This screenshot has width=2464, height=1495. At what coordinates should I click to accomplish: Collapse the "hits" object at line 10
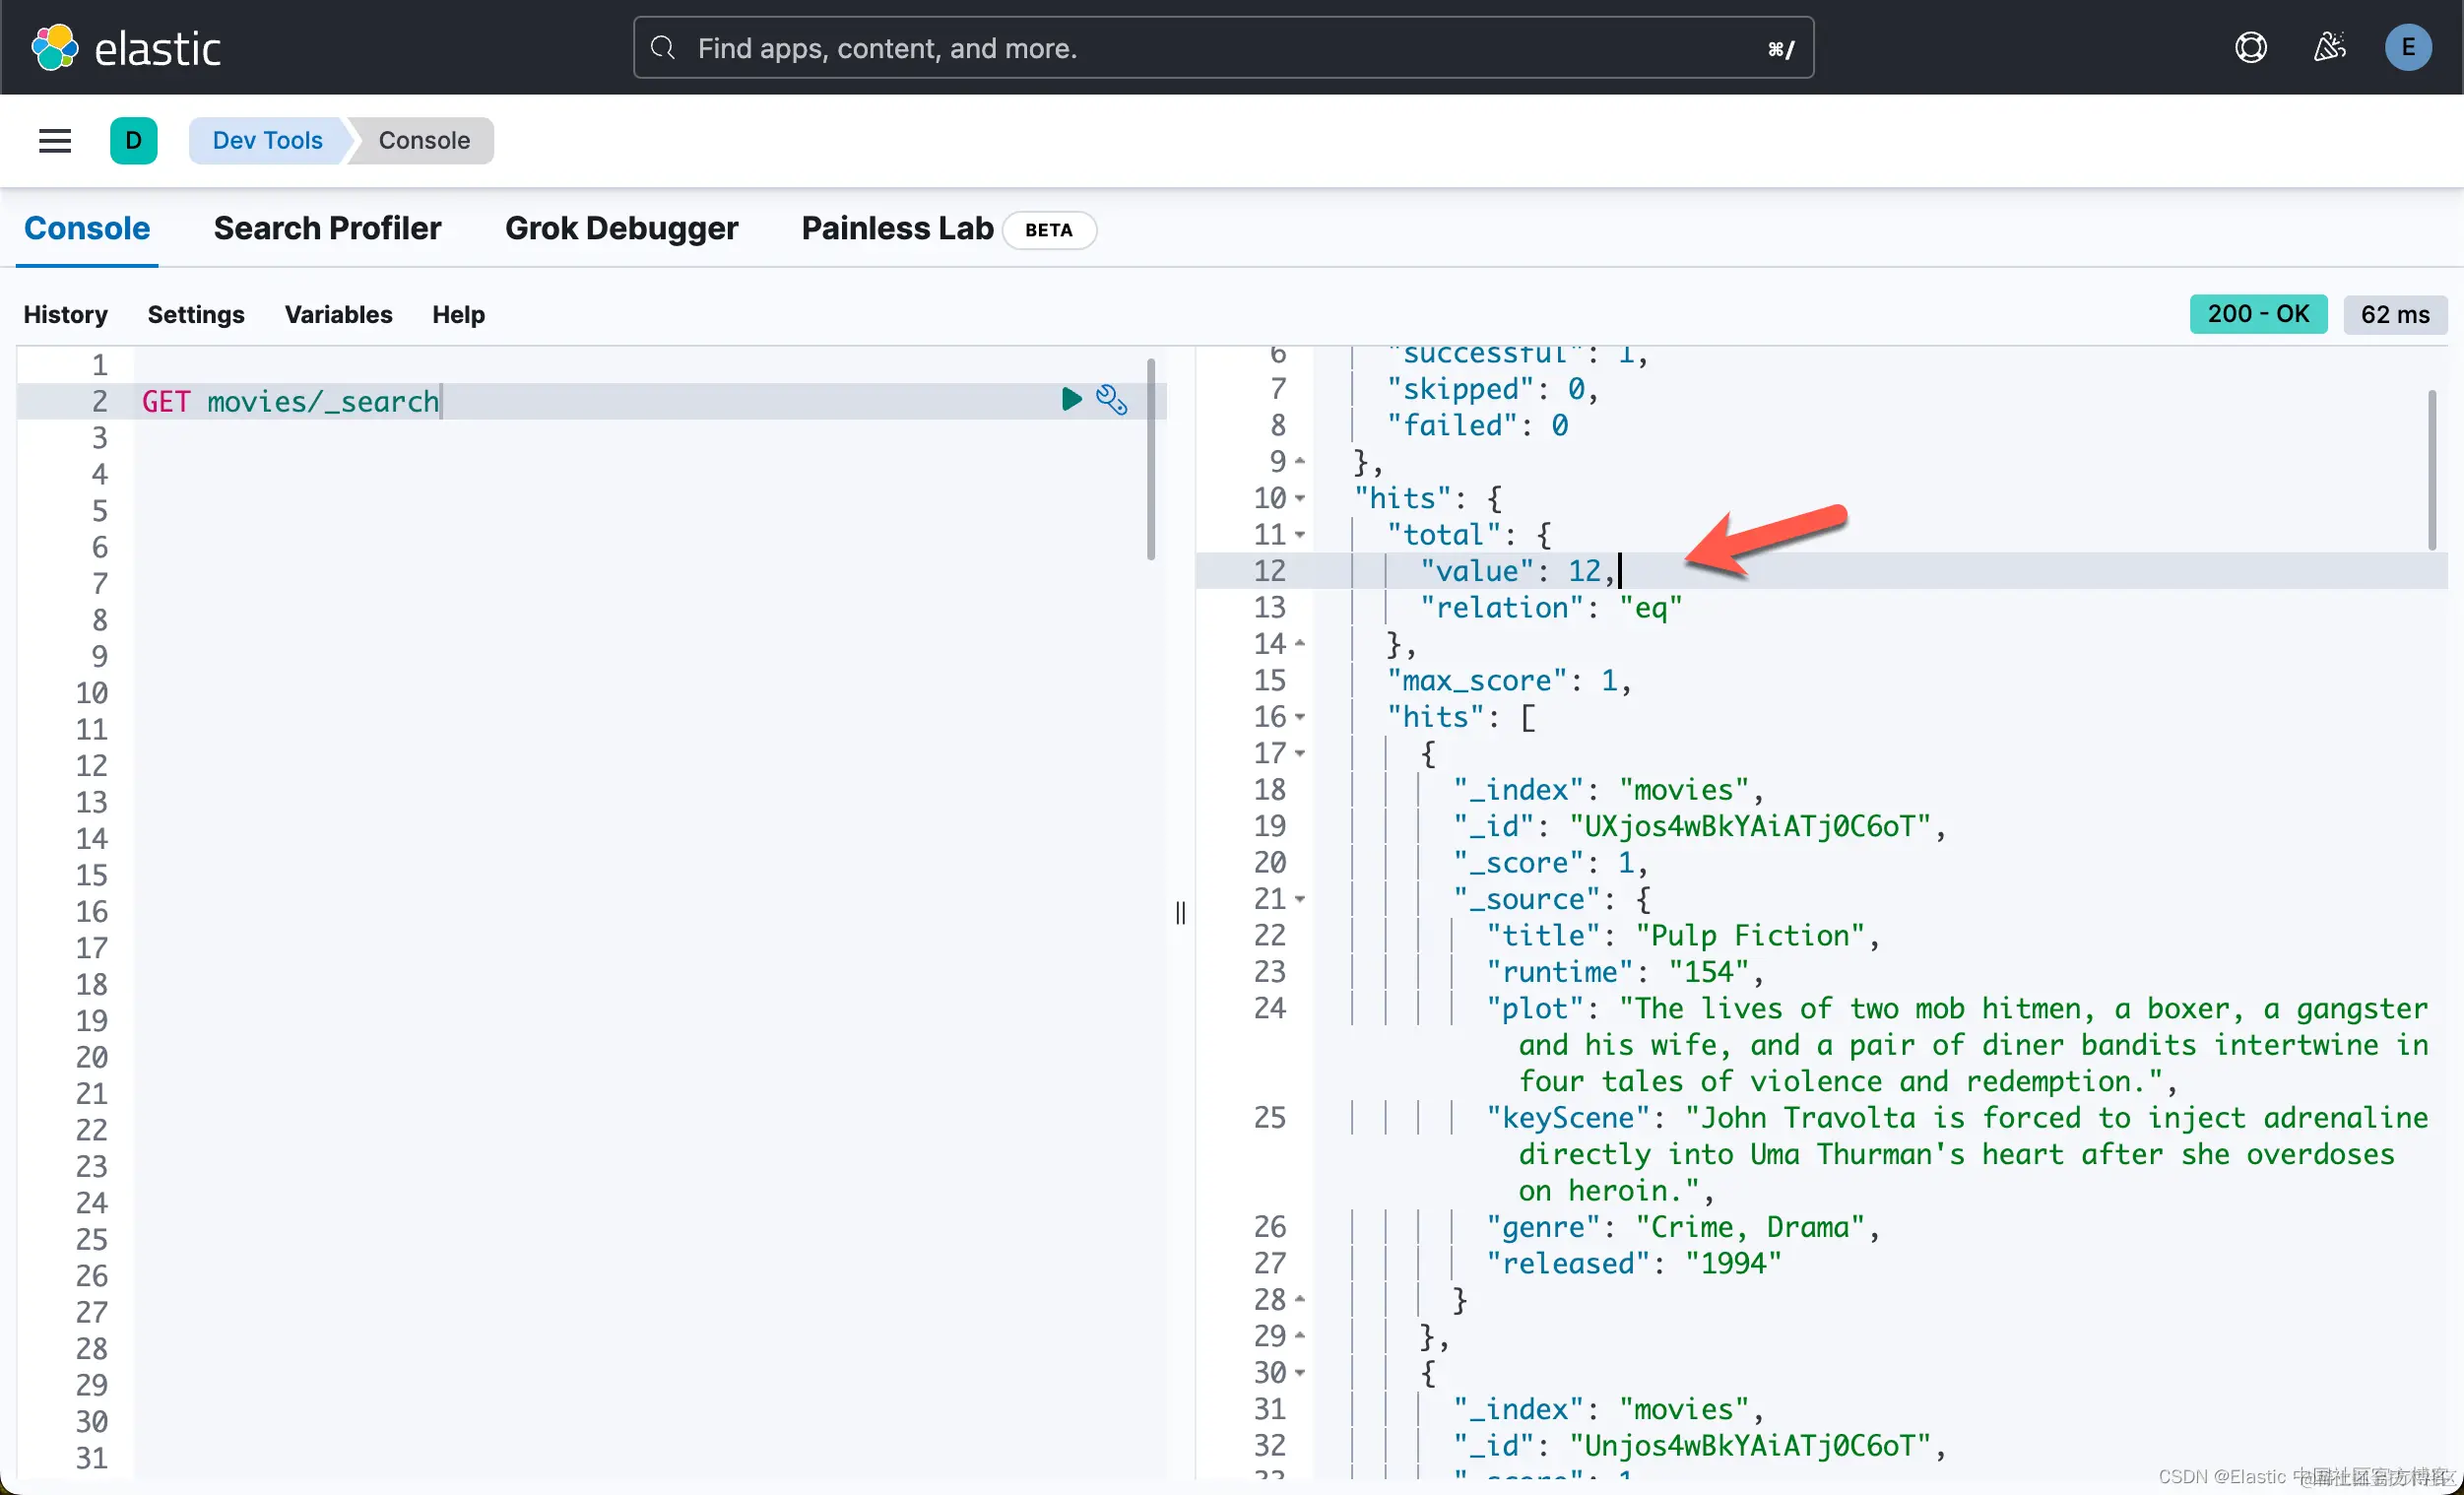coord(1300,498)
